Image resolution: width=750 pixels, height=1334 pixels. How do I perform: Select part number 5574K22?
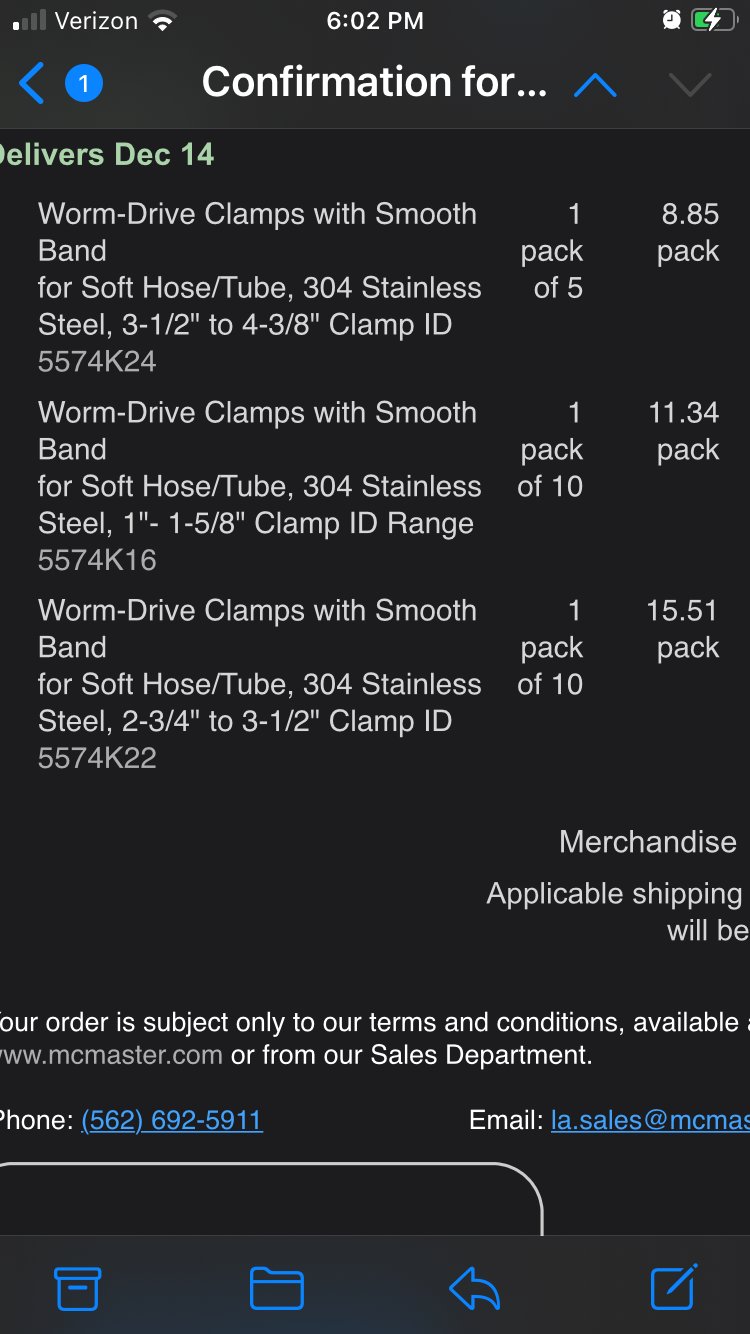coord(97,758)
